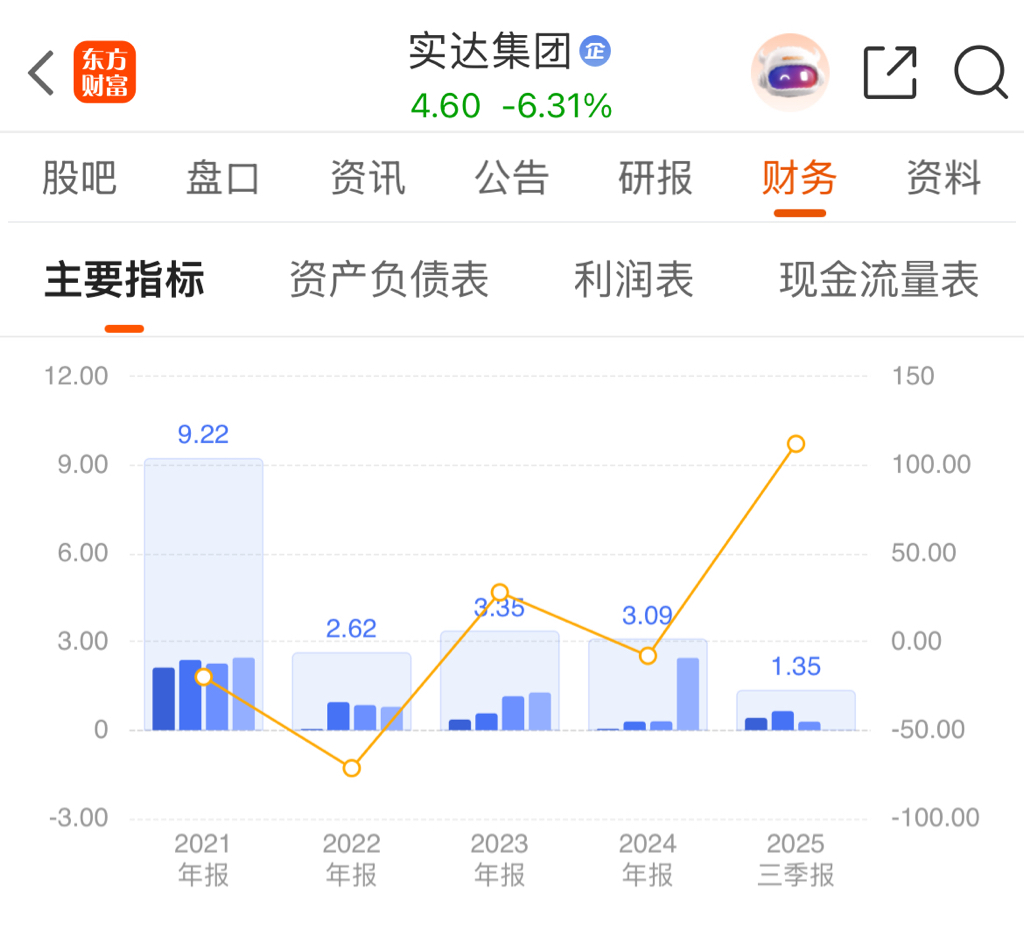Select the 2024 年报 bar group
Screen dimensions: 1024x930
point(648,684)
